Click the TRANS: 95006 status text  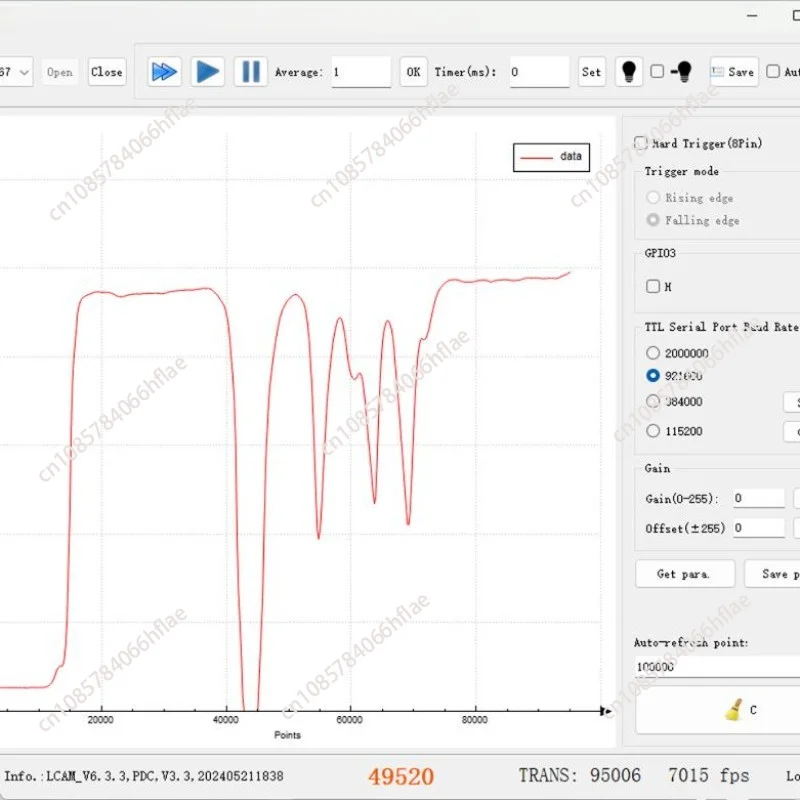coord(580,776)
